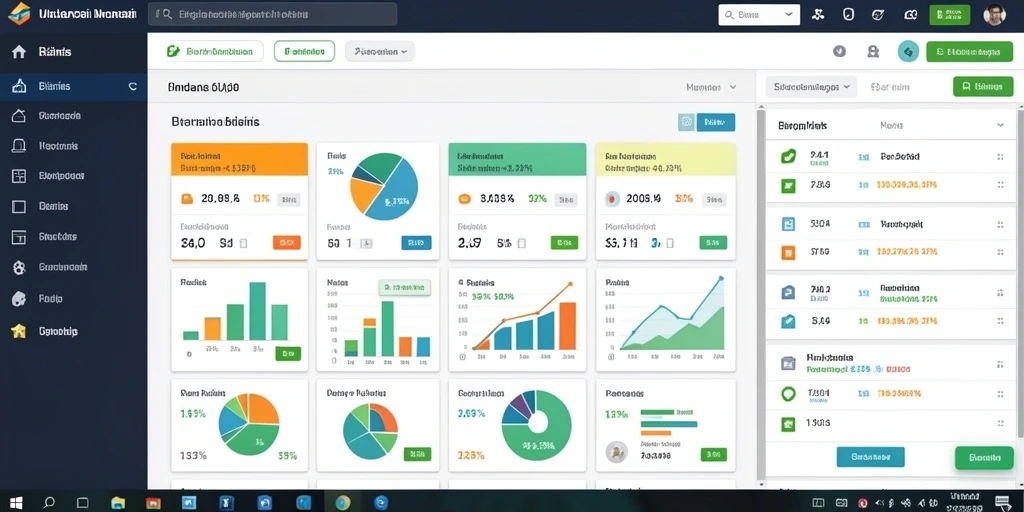Screen dimensions: 1024x512
Task: Click the teal circular icon in the secondary toolbar
Action: 908,52
